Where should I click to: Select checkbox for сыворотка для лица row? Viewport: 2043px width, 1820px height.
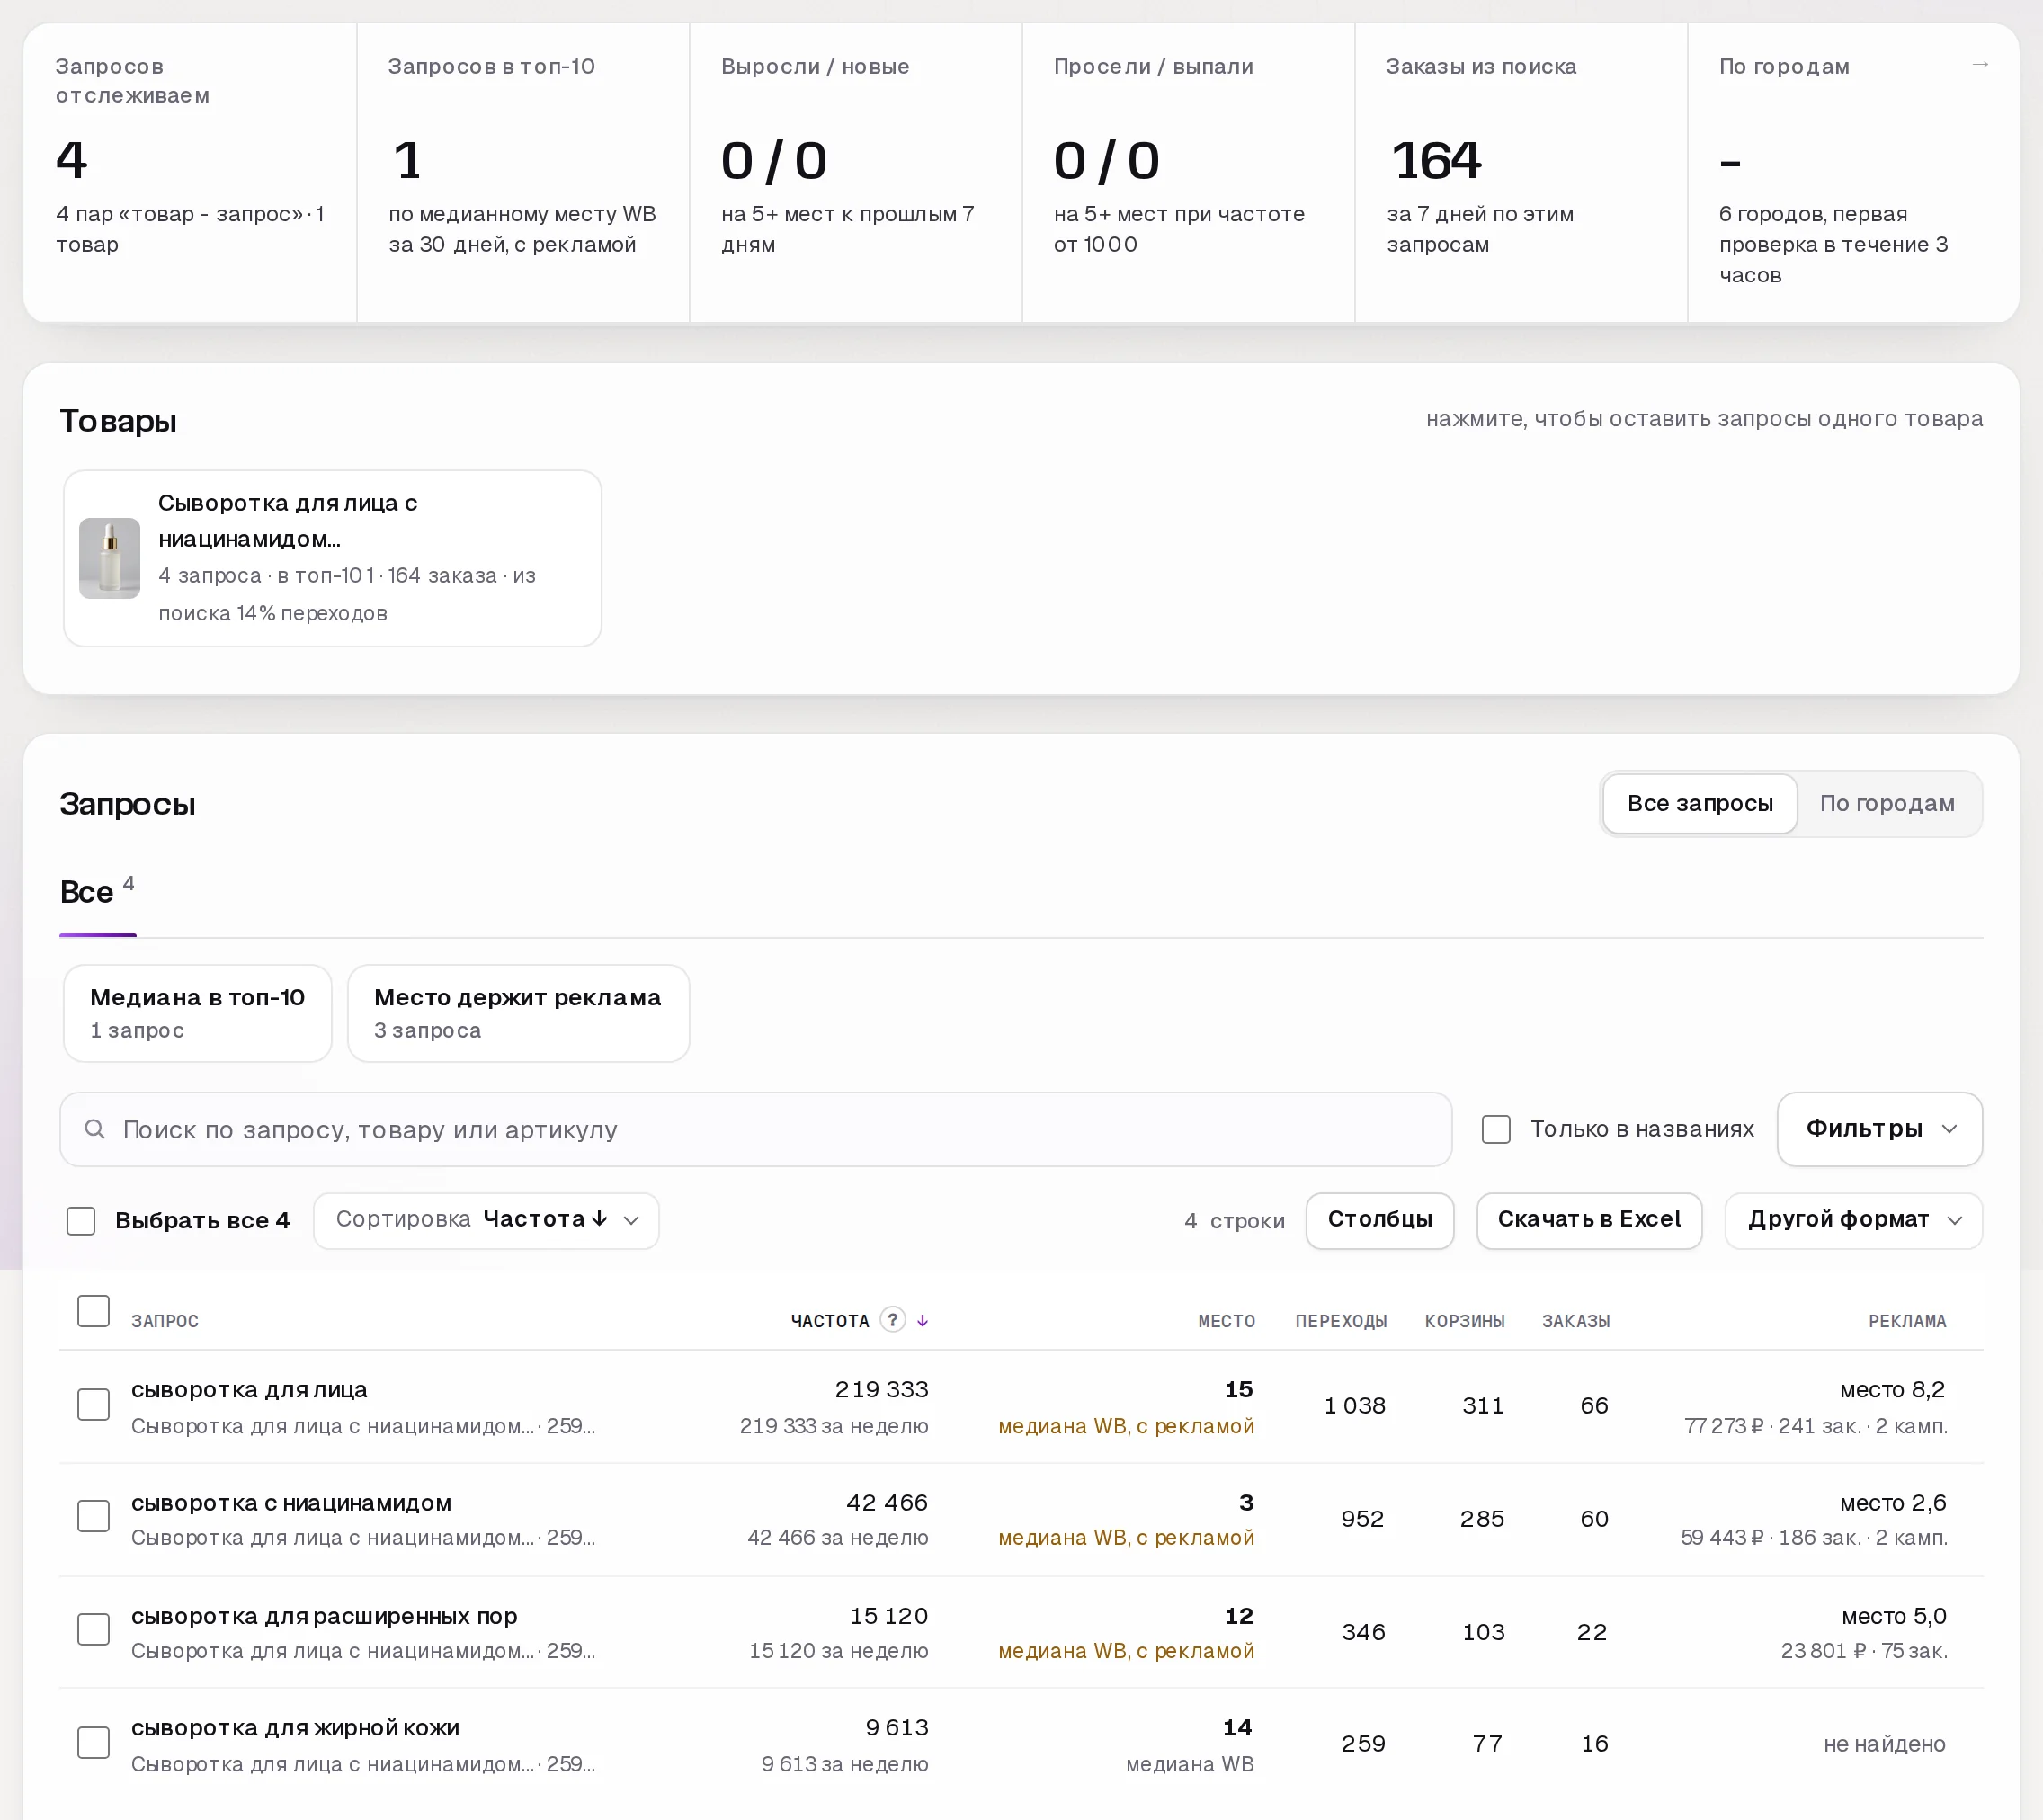(x=94, y=1404)
